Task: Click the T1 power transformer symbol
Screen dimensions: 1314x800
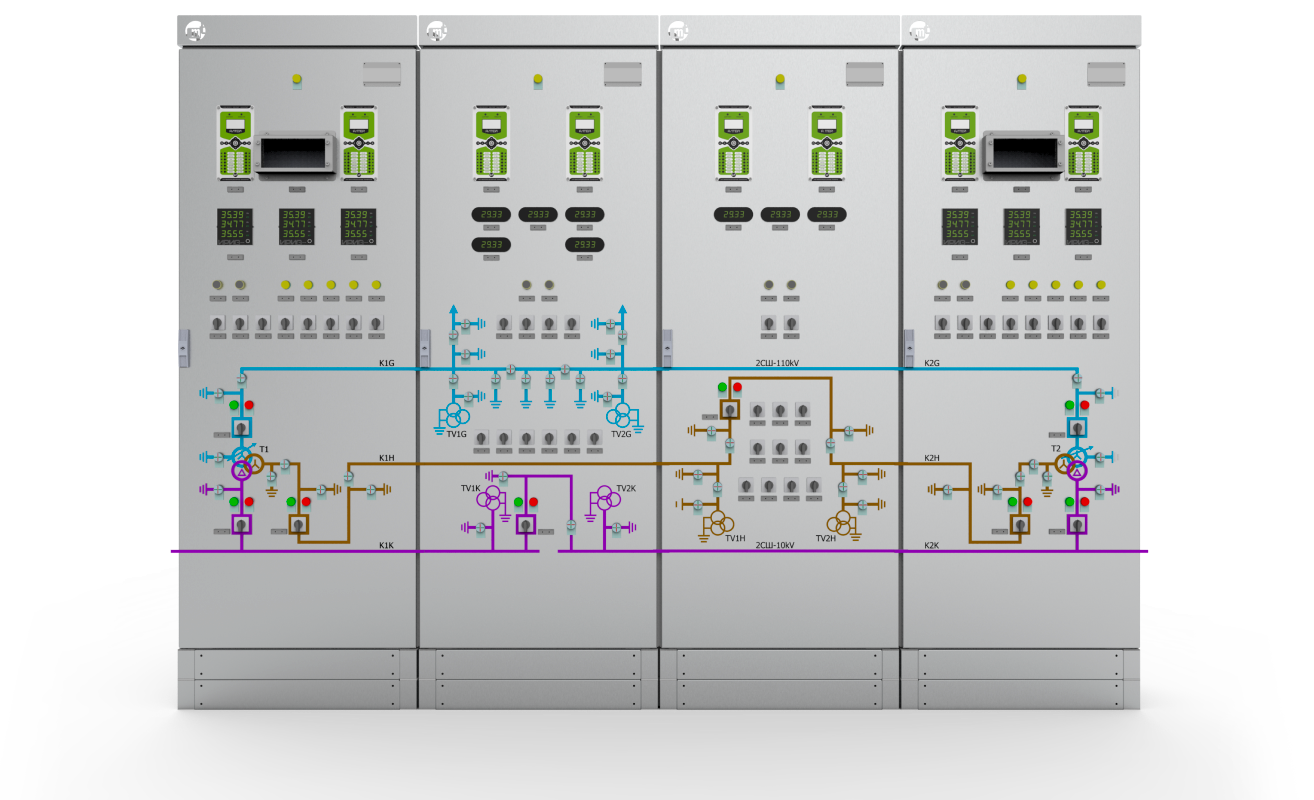Action: coord(246,465)
